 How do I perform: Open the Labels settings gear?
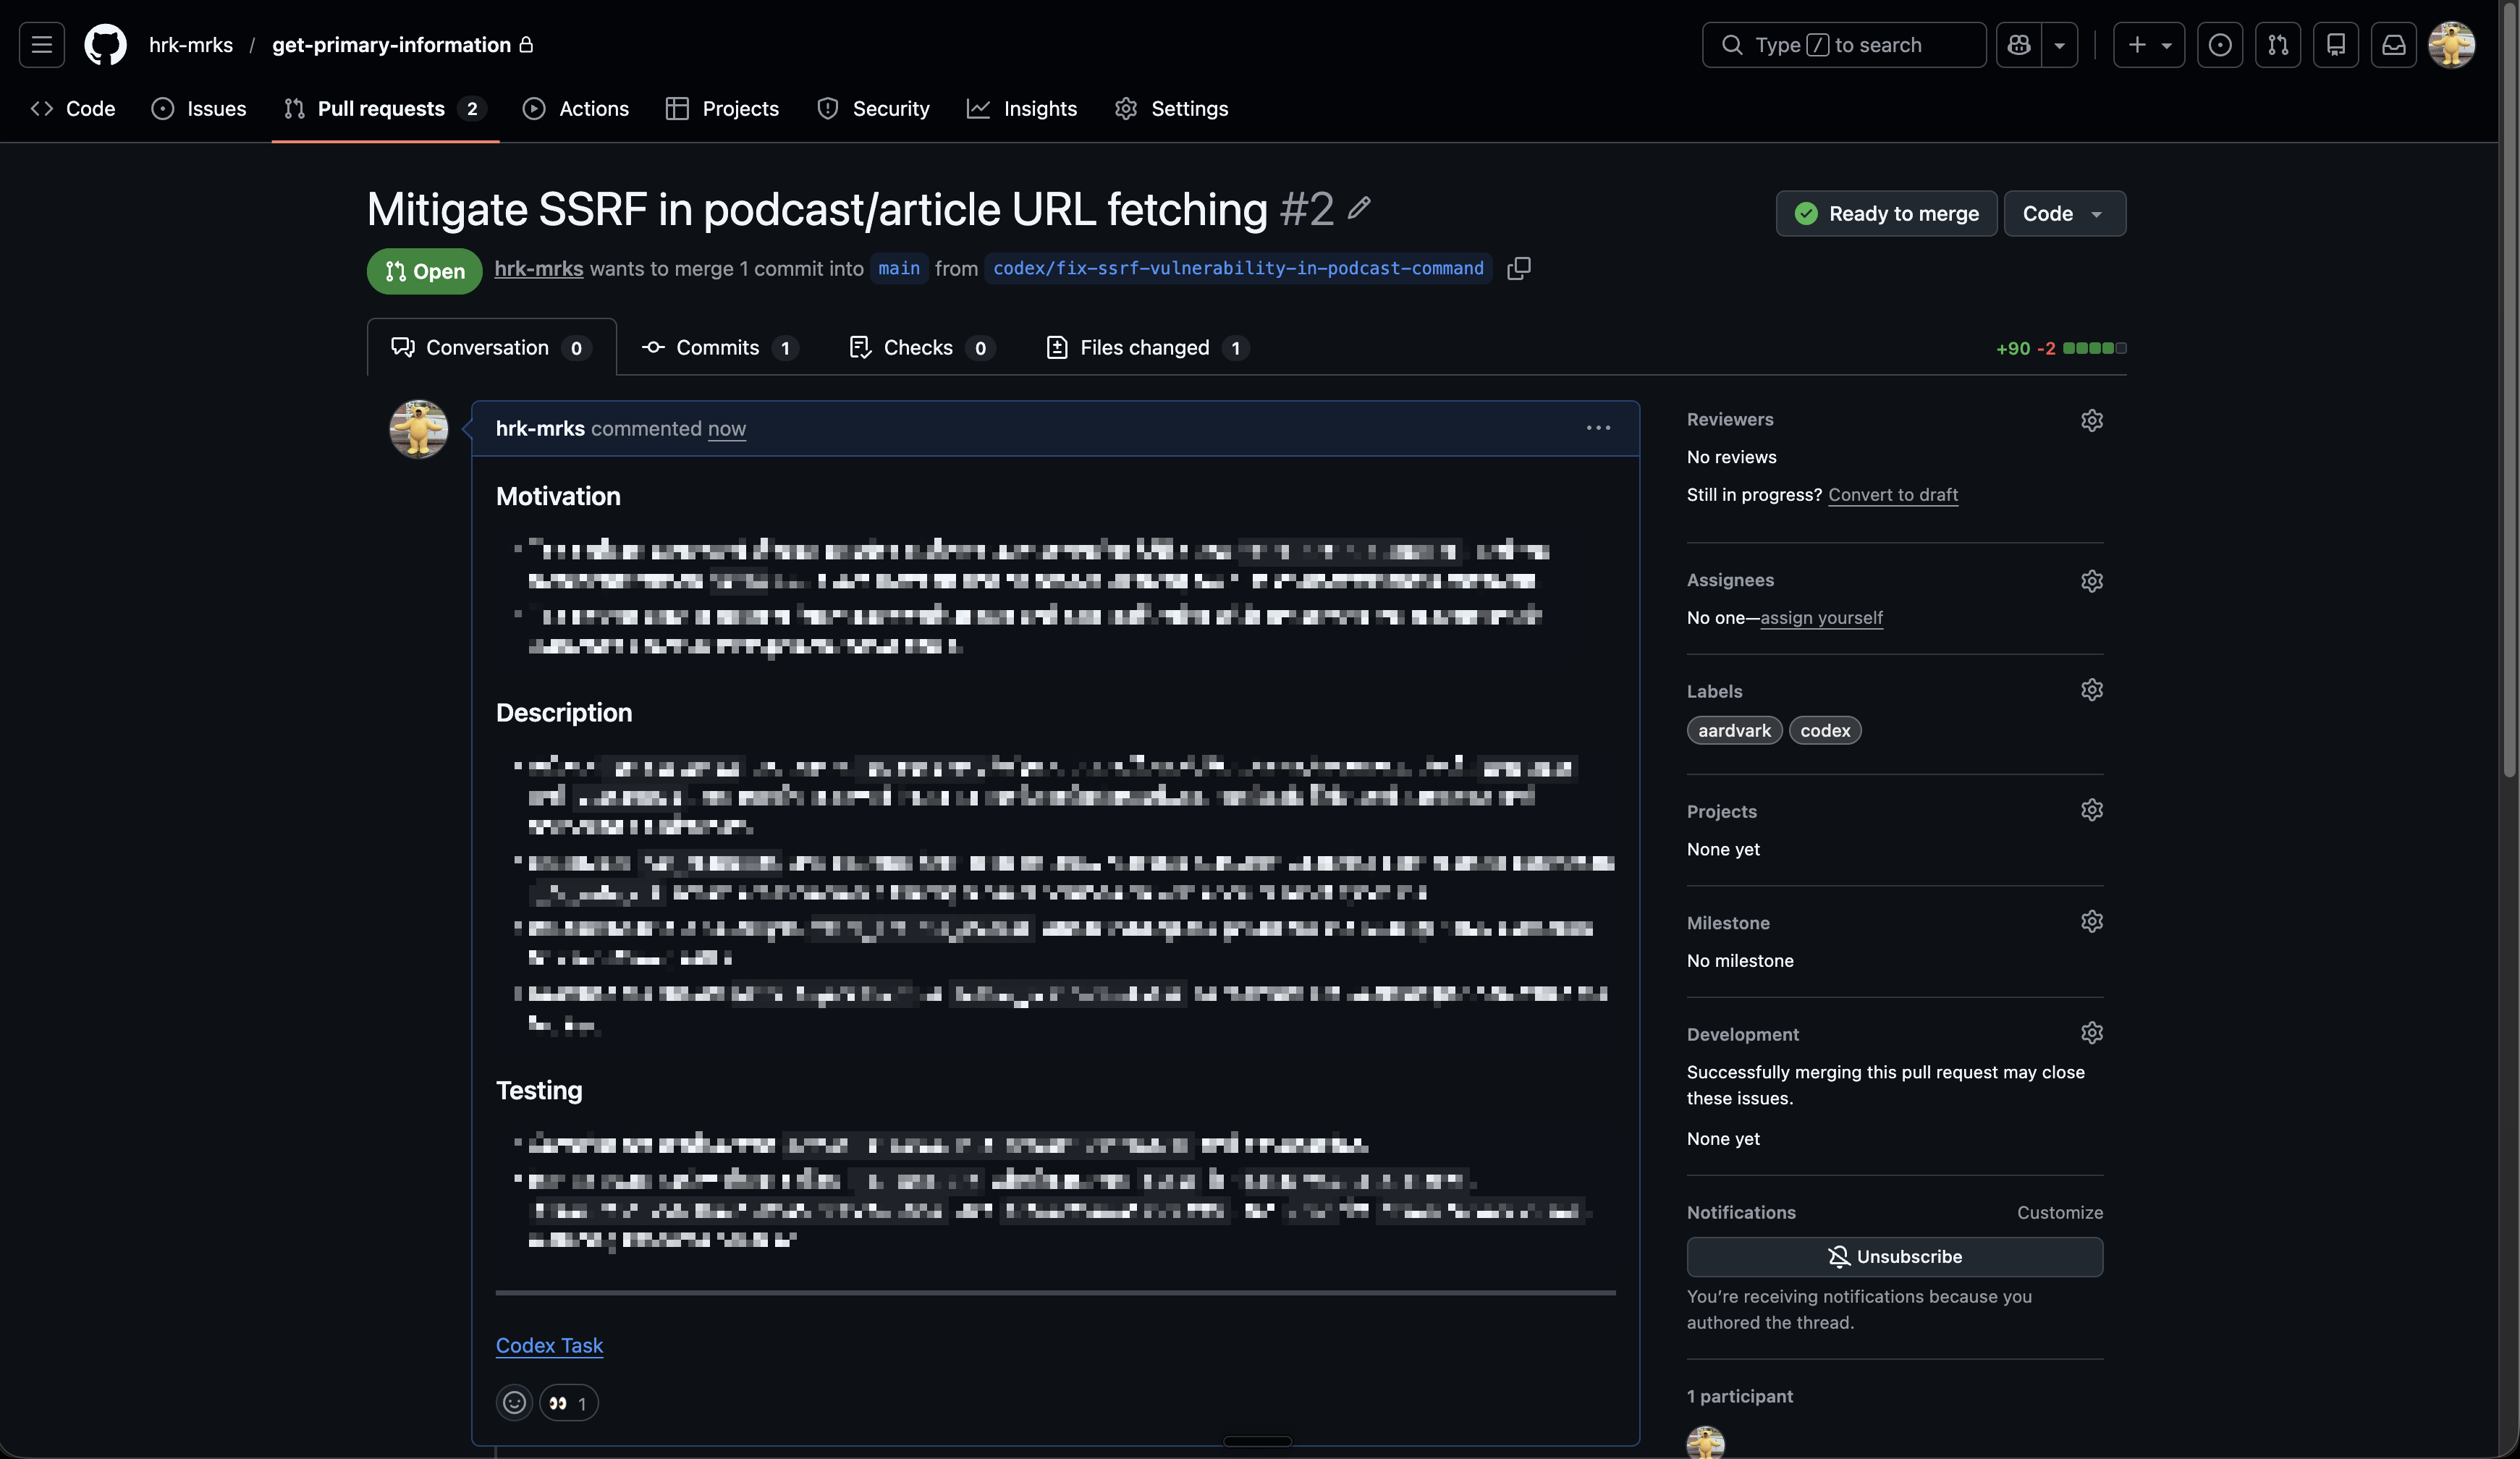click(x=2092, y=689)
